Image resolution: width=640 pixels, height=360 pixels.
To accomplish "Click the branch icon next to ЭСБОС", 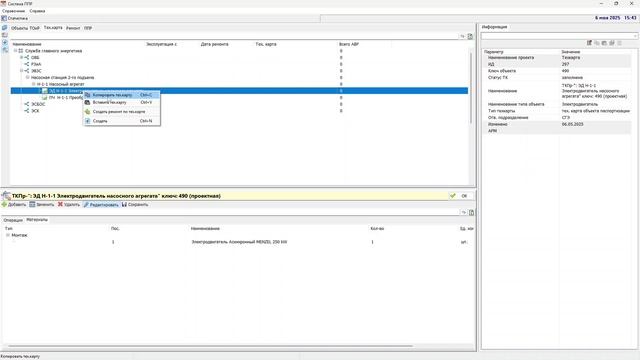I will (27, 104).
